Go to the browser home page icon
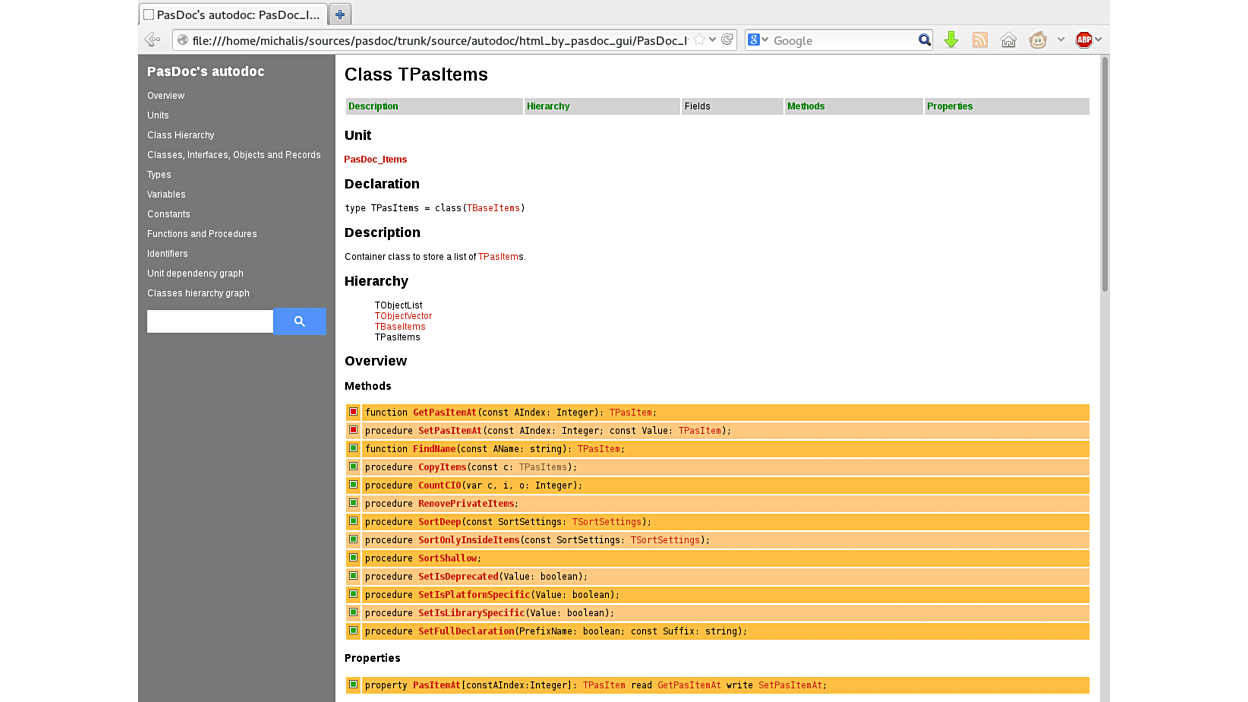This screenshot has width=1248, height=702. coord(1008,40)
